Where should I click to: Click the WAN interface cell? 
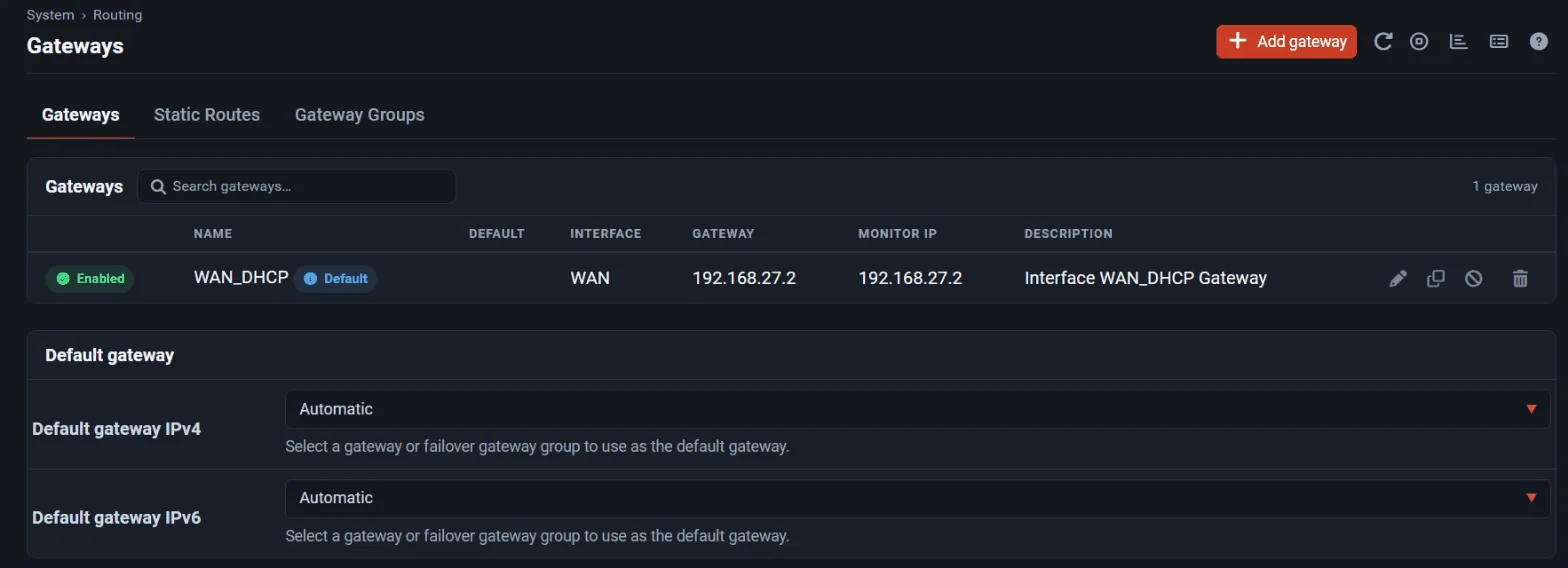590,278
